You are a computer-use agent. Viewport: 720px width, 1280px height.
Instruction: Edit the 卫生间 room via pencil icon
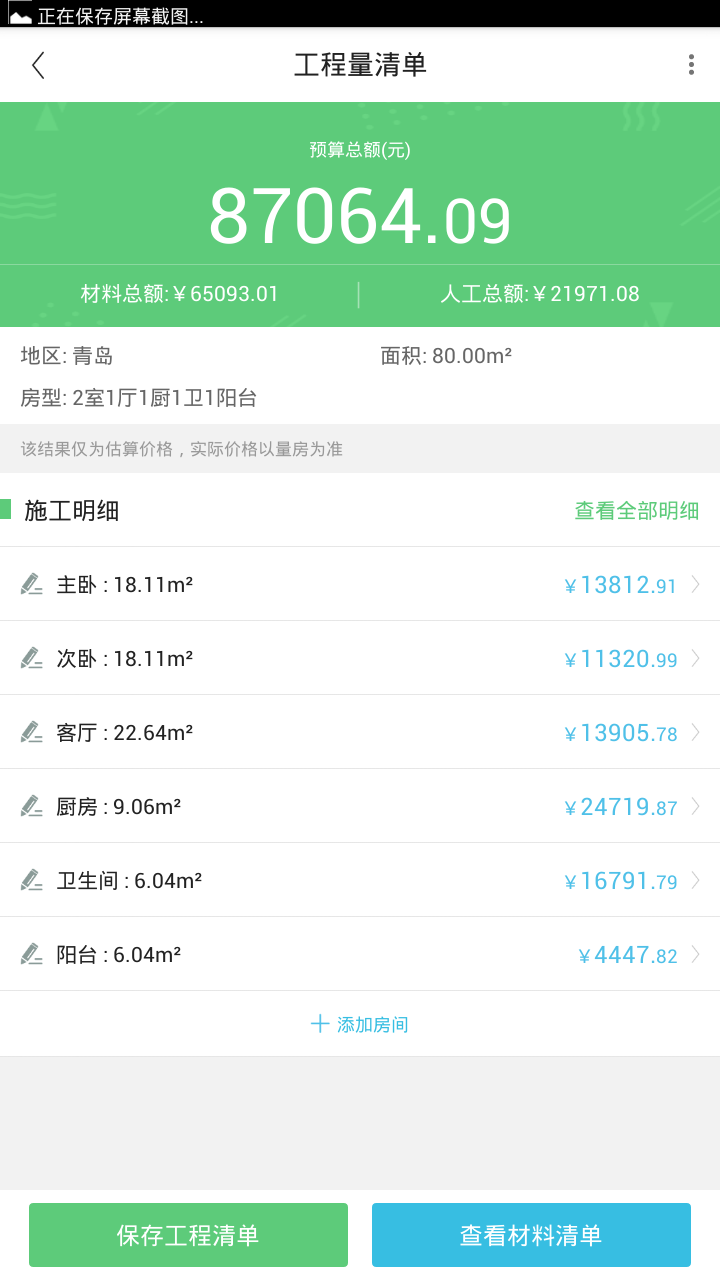(32, 880)
